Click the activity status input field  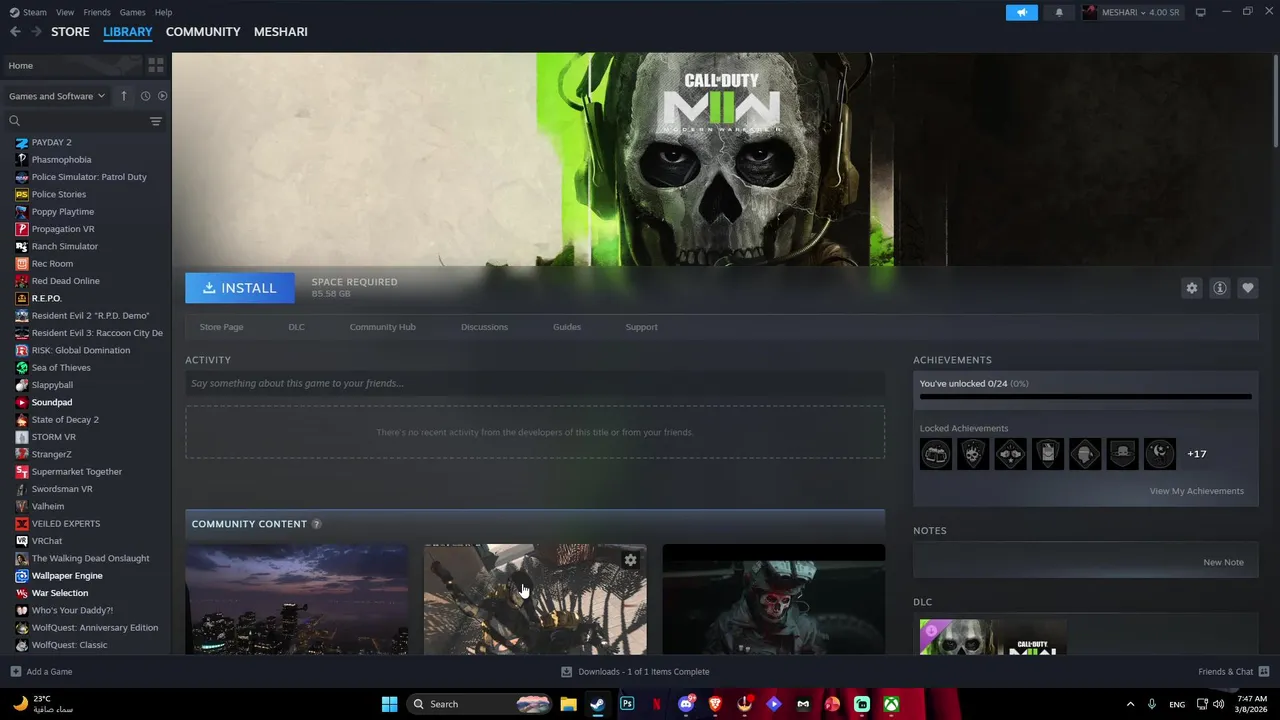pos(535,383)
